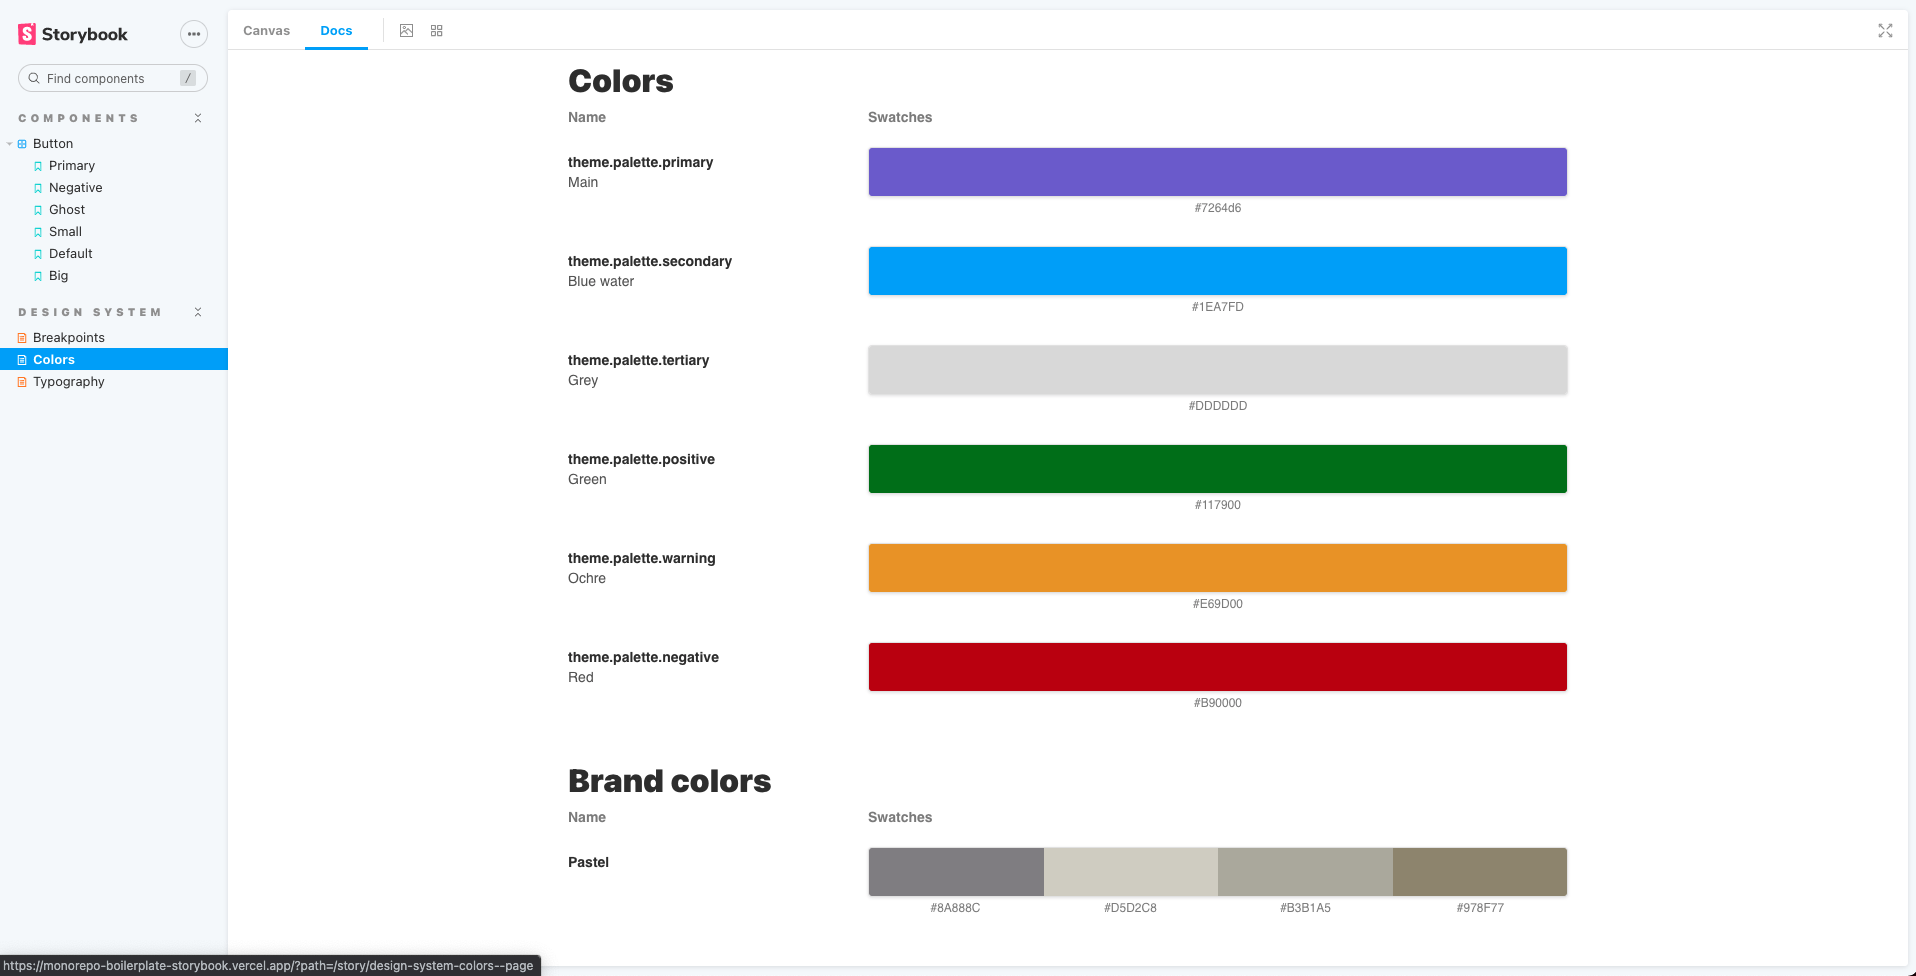Open the Big button story

59,276
